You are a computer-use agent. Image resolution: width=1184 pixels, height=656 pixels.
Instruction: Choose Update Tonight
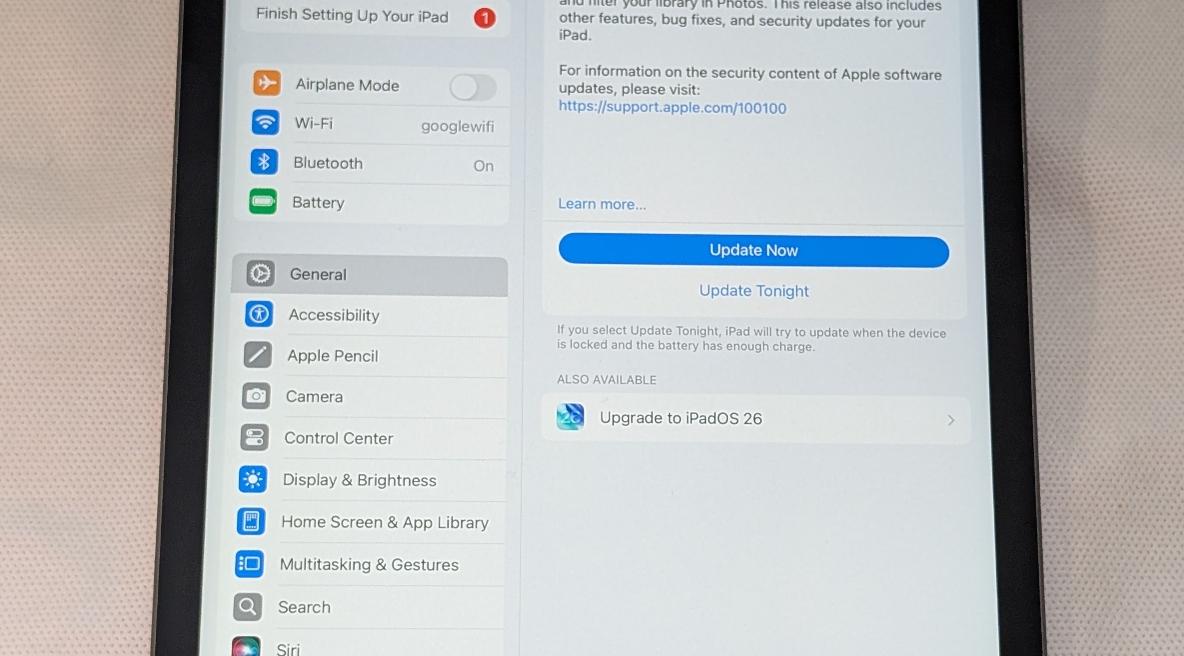coord(754,291)
